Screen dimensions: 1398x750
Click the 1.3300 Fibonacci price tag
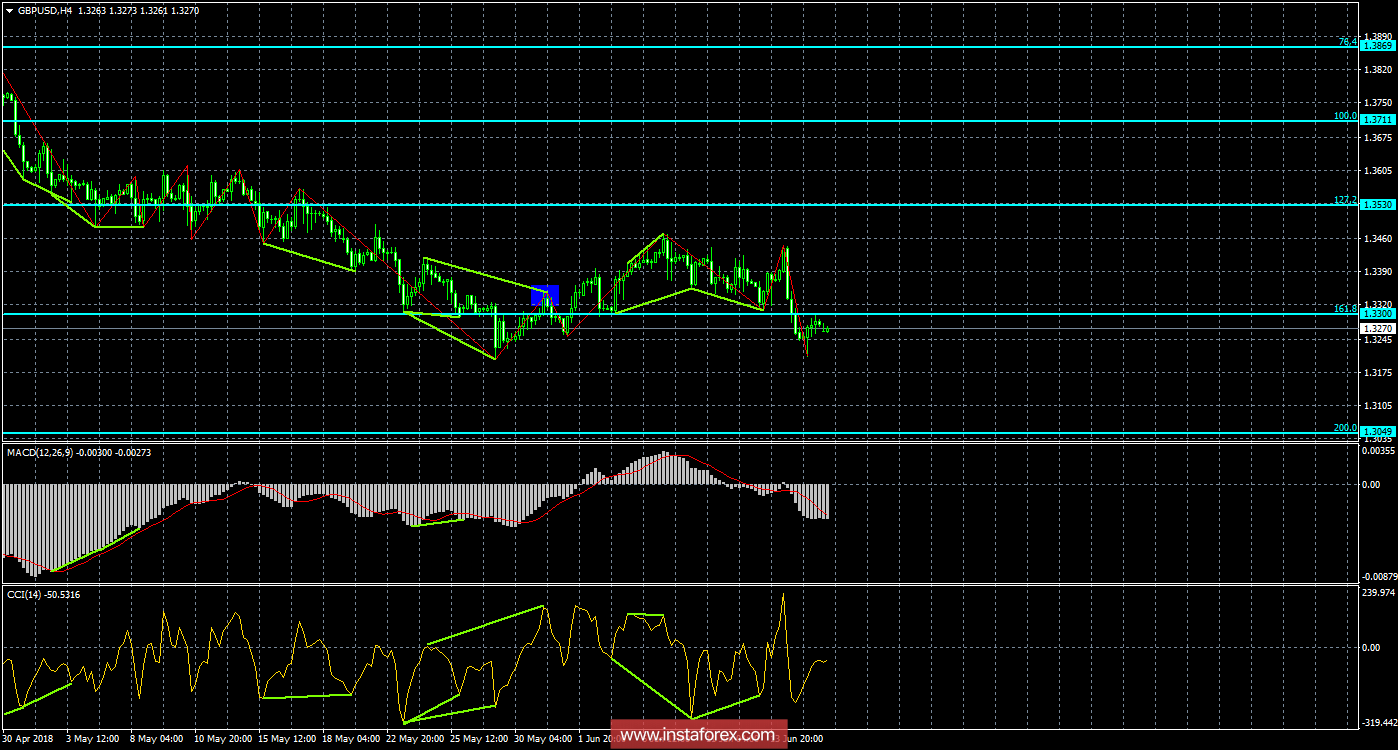click(x=1378, y=313)
